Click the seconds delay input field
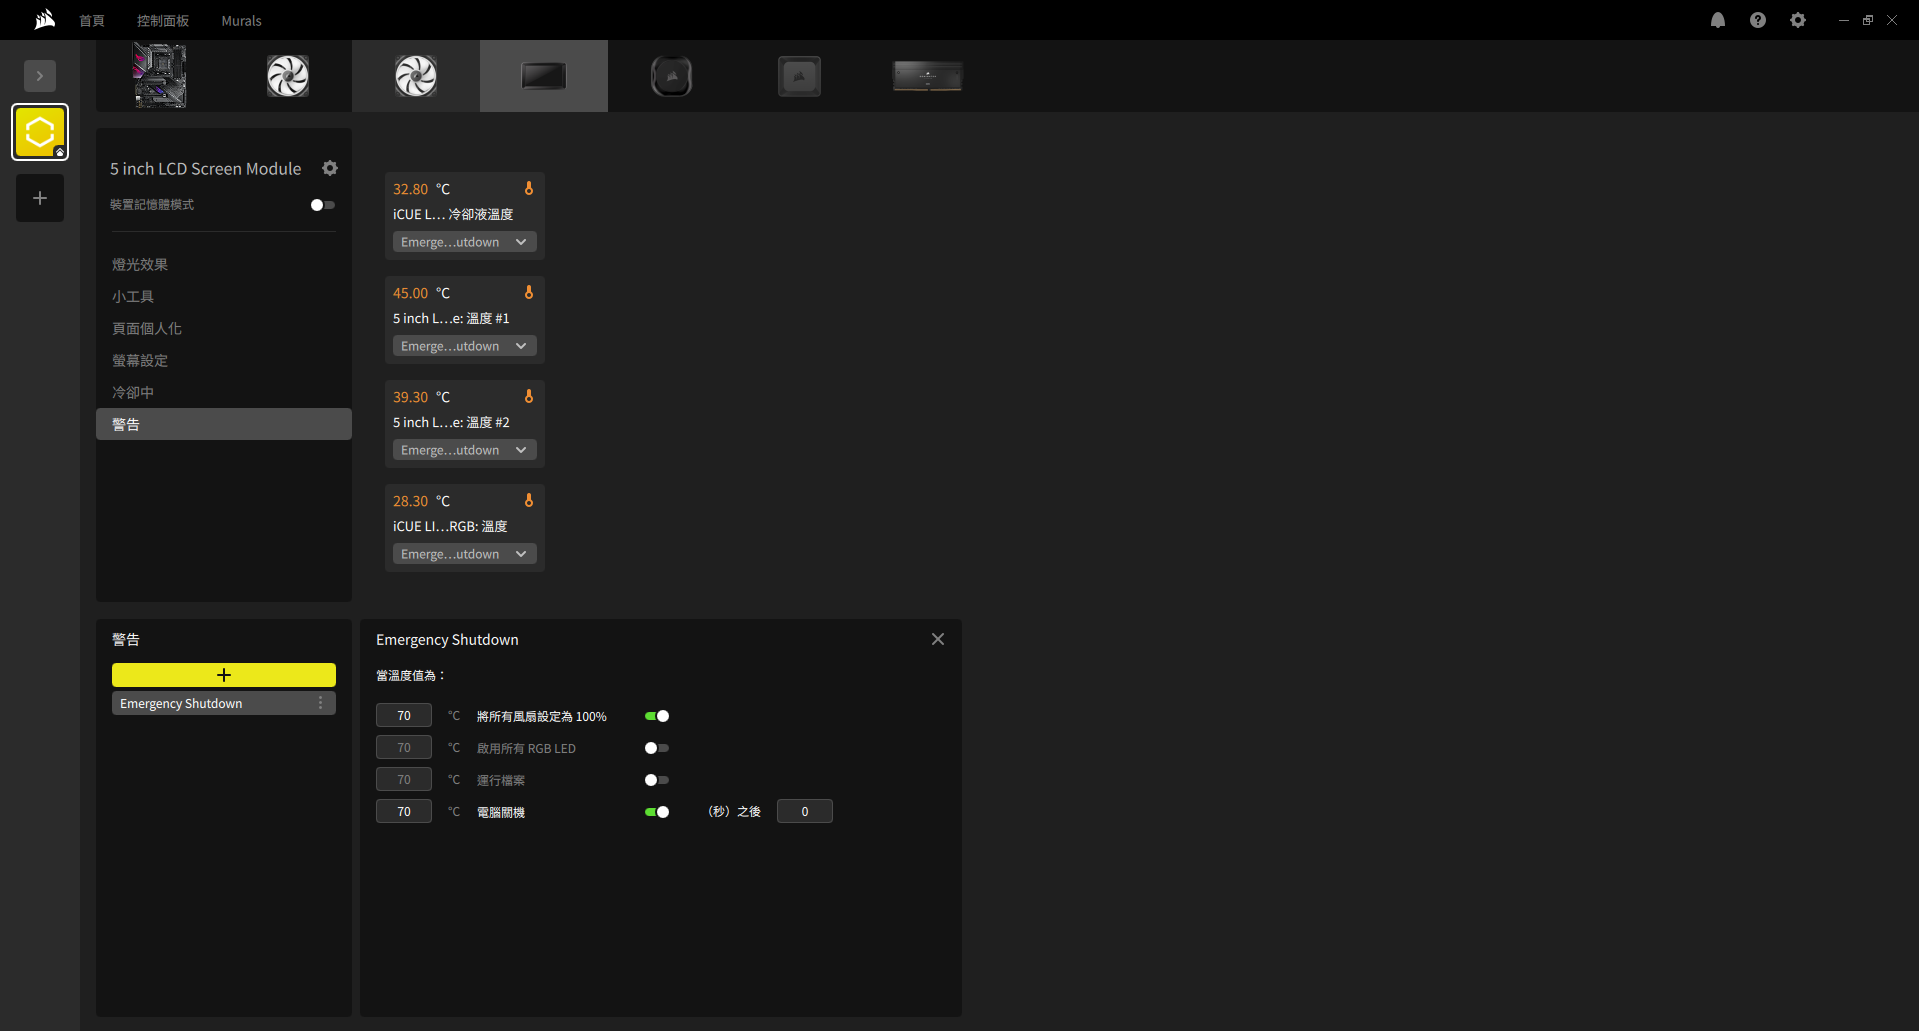 pos(805,811)
